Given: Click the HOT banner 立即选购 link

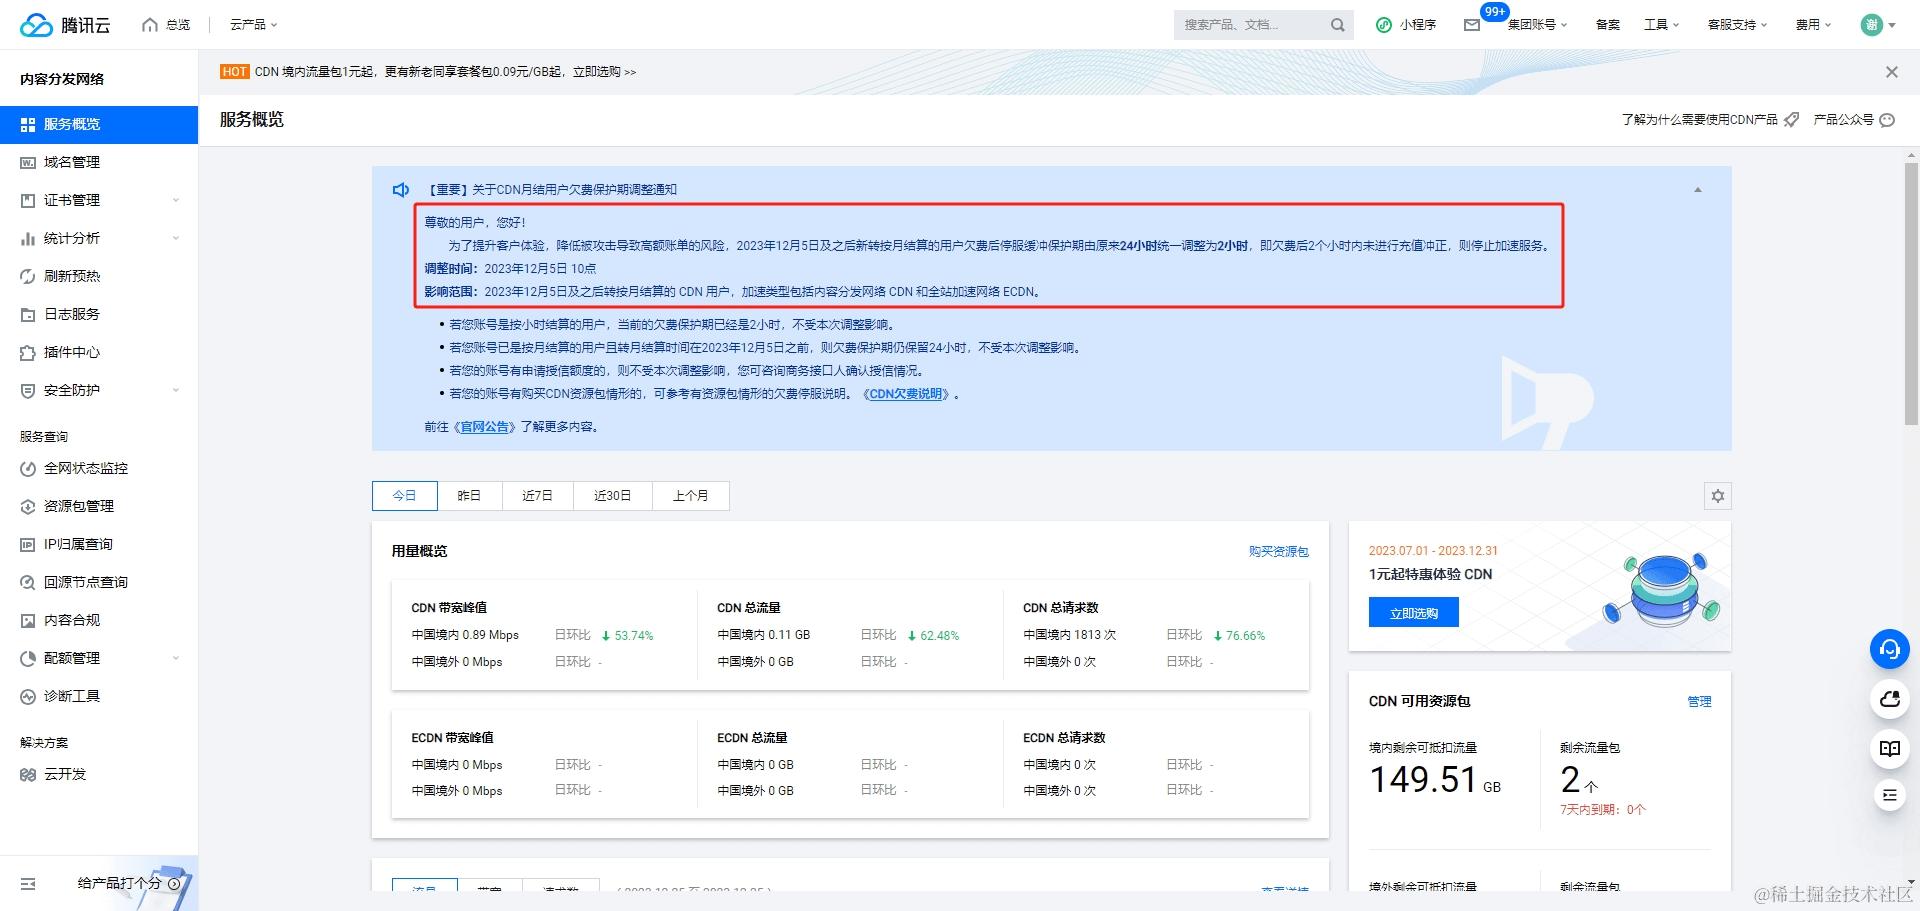Looking at the screenshot, I should click(x=604, y=72).
